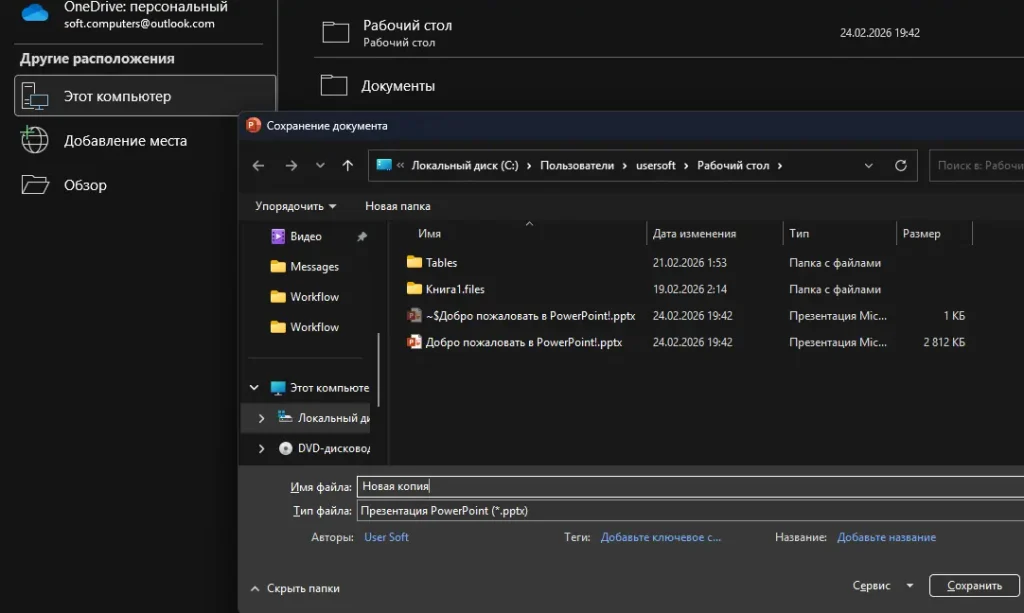This screenshot has height=613, width=1024.
Task: Click the Новая папка button
Action: click(397, 206)
